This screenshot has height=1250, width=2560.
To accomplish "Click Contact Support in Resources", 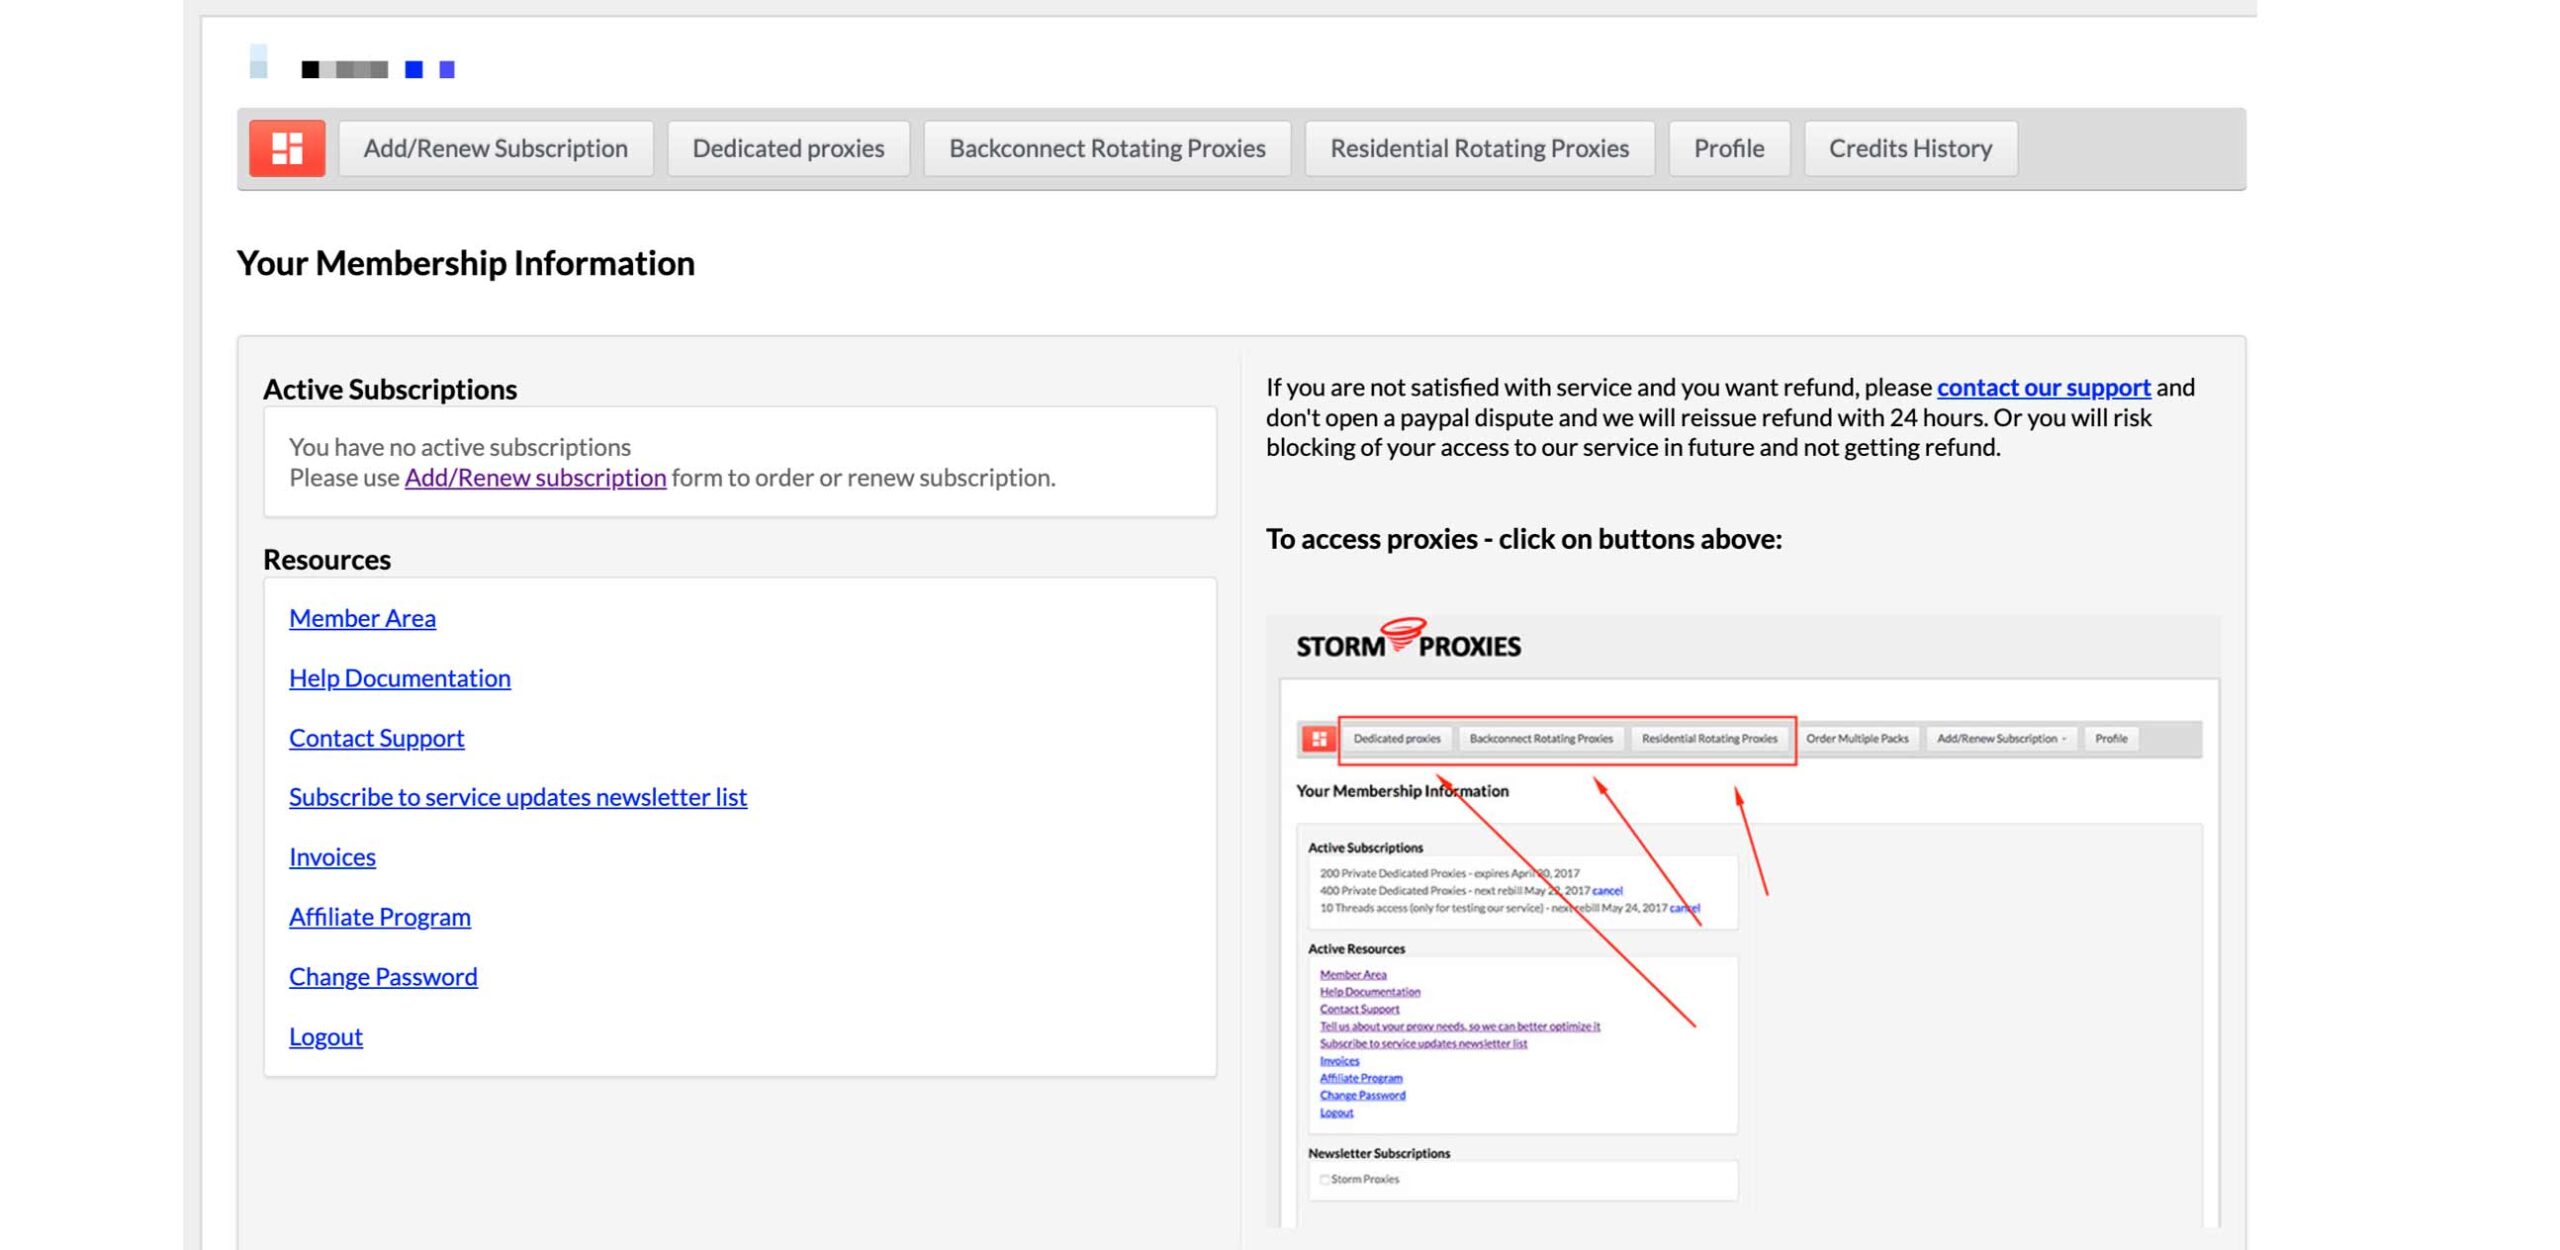I will tap(376, 738).
